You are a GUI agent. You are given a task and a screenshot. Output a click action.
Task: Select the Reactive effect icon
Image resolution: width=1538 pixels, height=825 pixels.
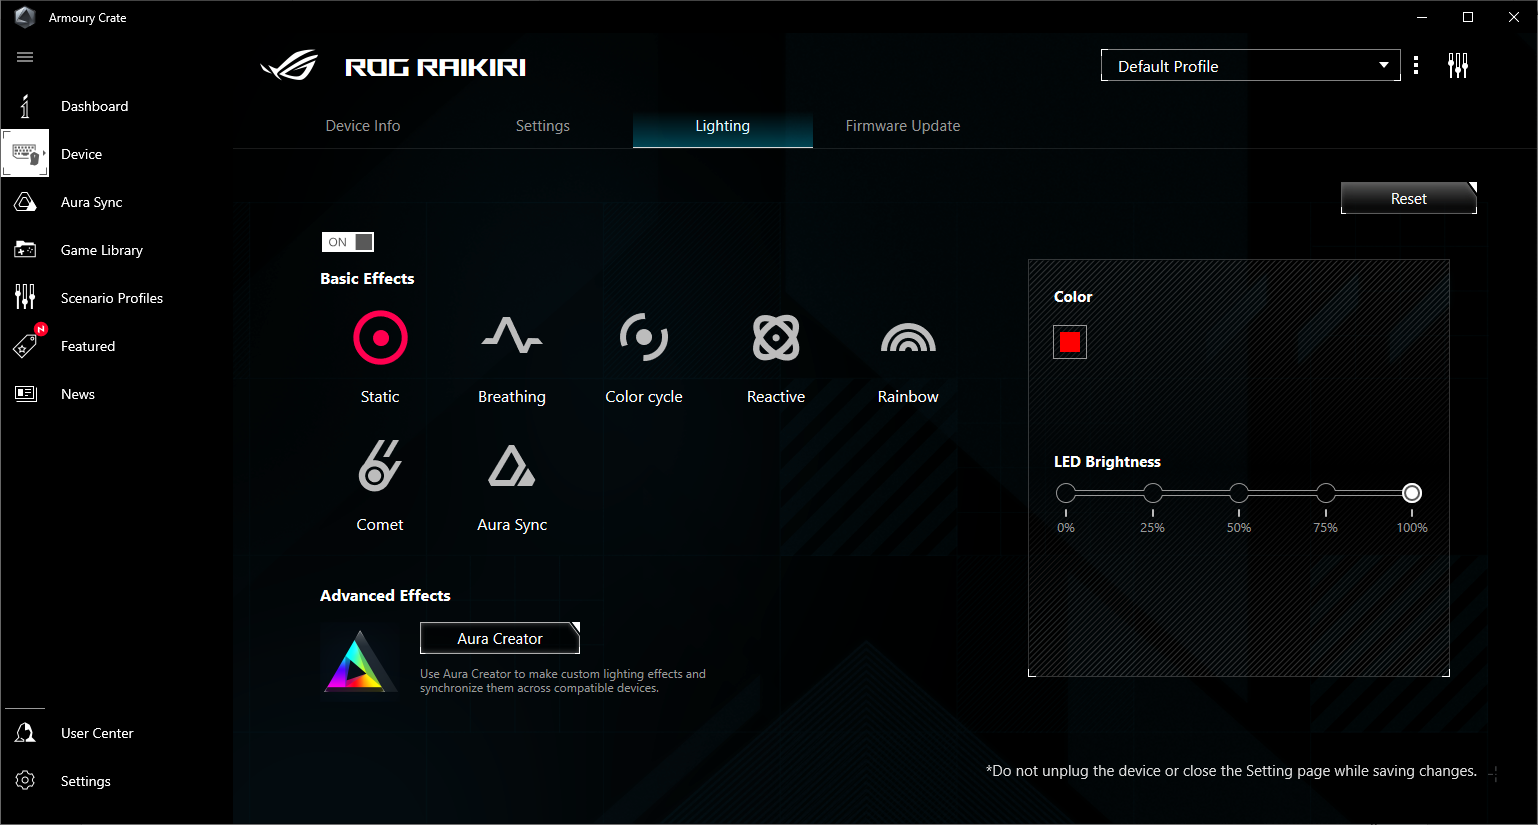click(x=776, y=337)
